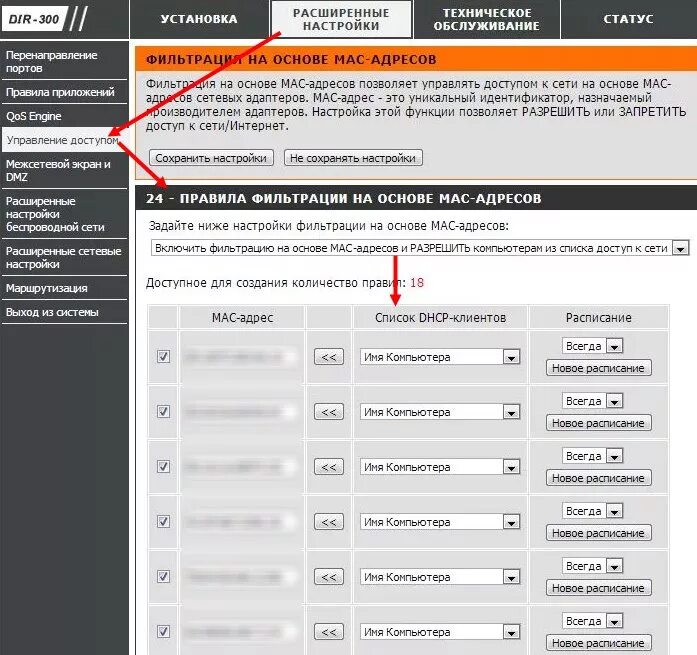
Task: Click Выход из системы
Action: (x=64, y=312)
